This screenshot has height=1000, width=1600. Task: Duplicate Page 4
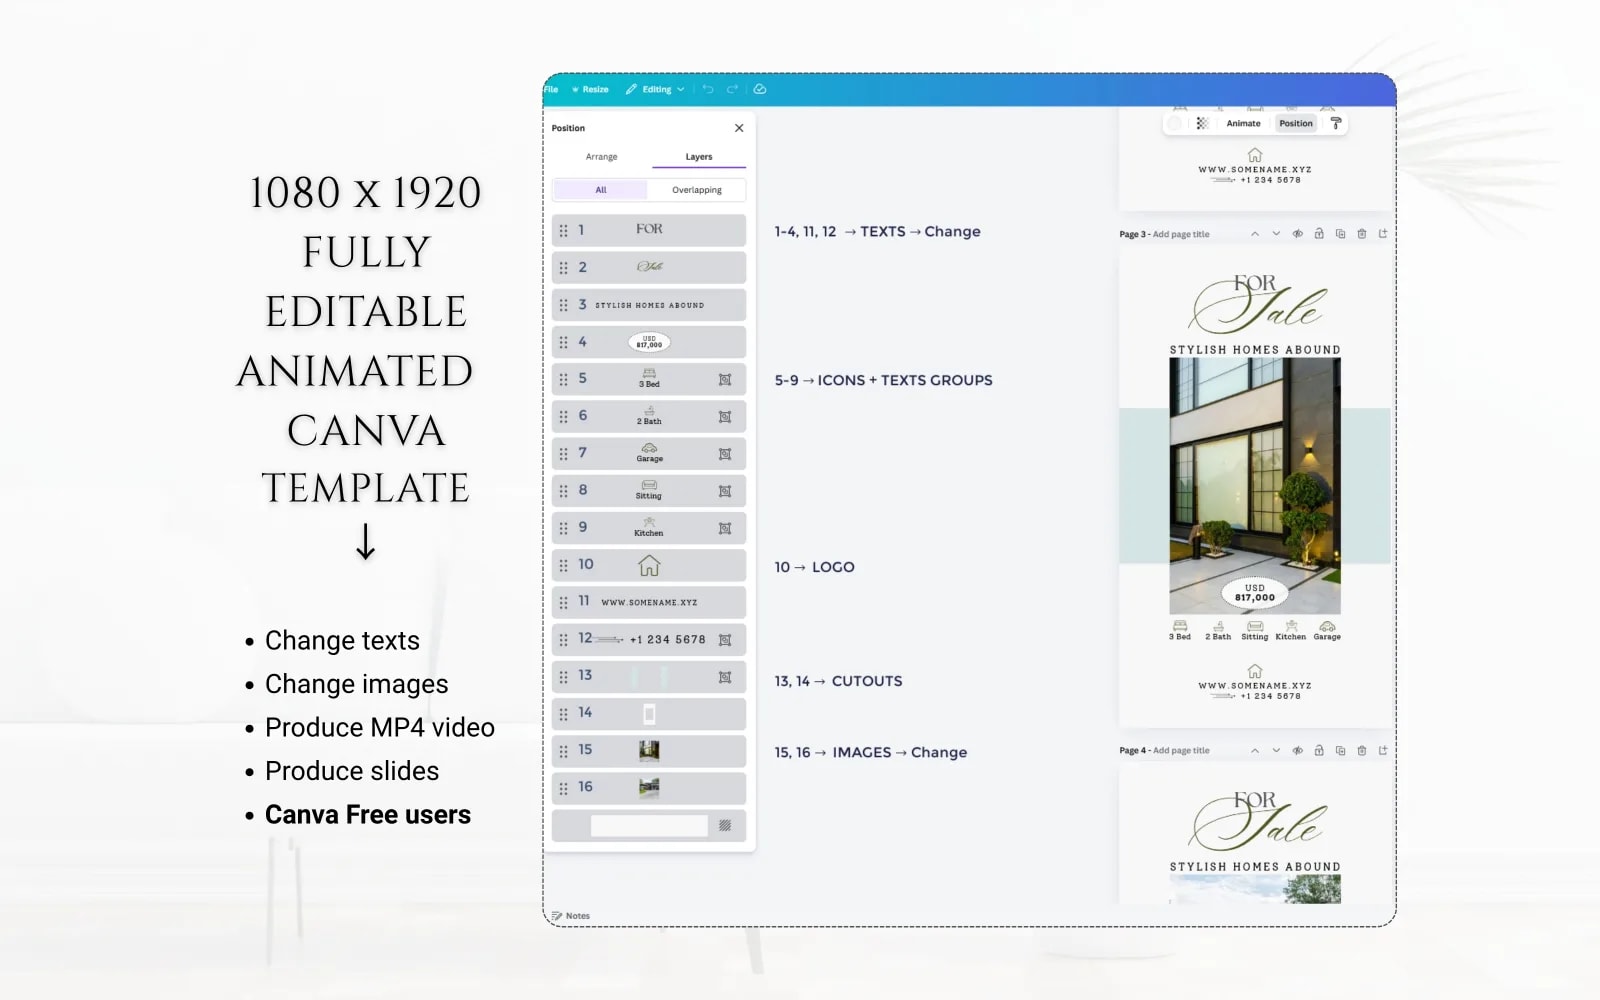[x=1340, y=750]
